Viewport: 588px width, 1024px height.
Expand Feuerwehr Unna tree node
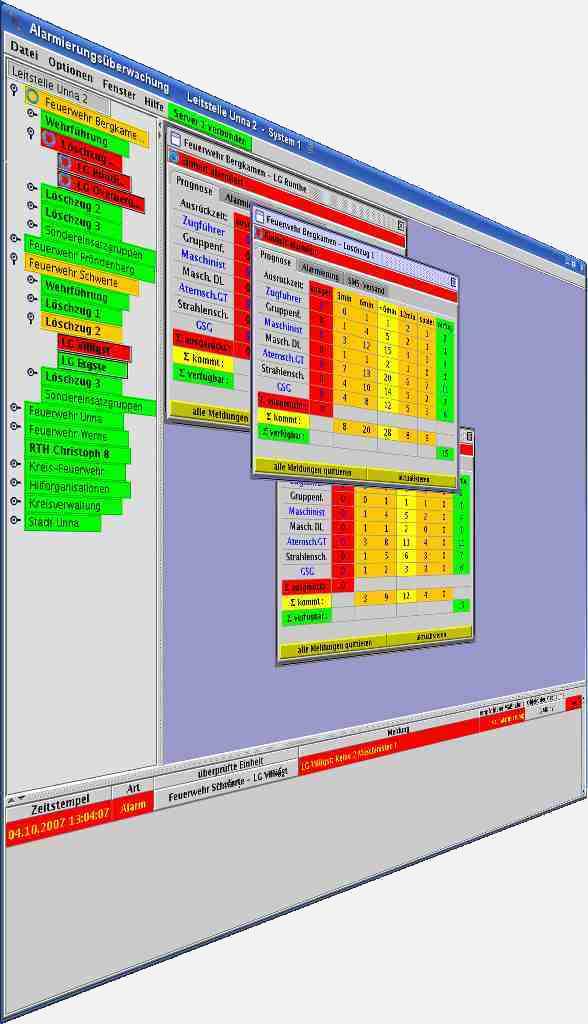pyautogui.click(x=16, y=408)
